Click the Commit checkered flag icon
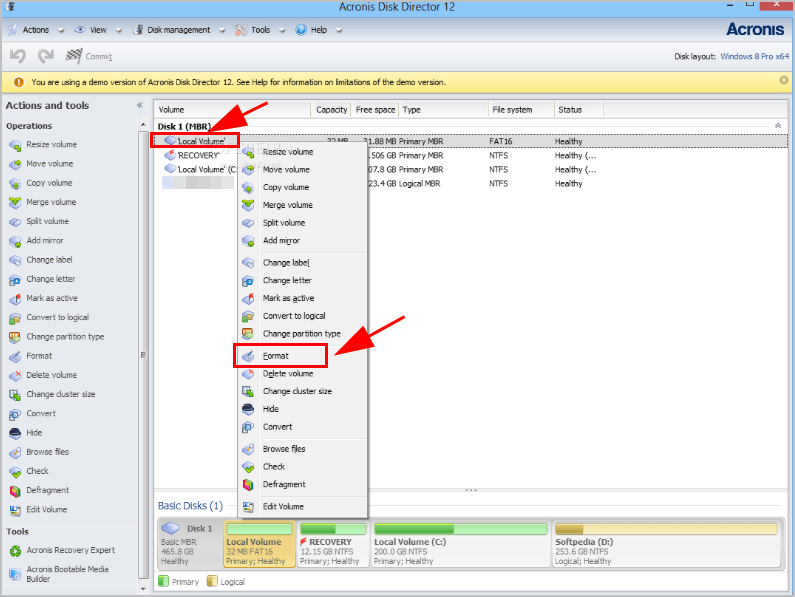The width and height of the screenshot is (795, 597). point(74,56)
